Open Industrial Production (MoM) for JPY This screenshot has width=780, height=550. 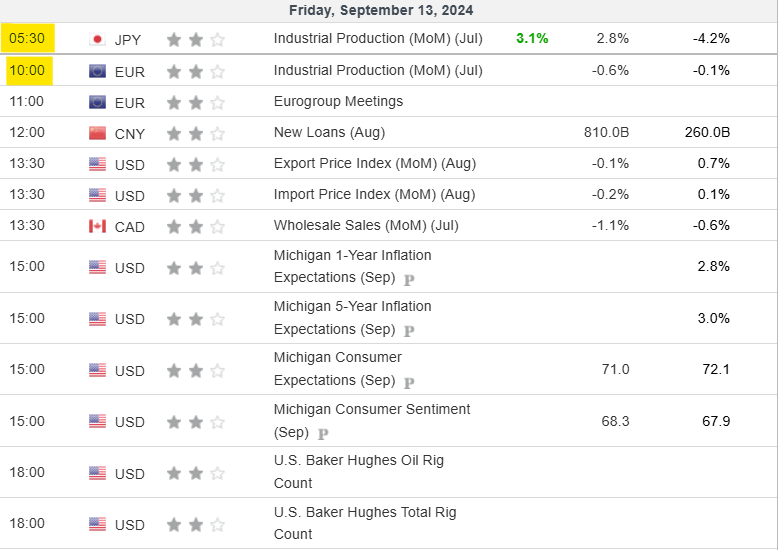(378, 38)
